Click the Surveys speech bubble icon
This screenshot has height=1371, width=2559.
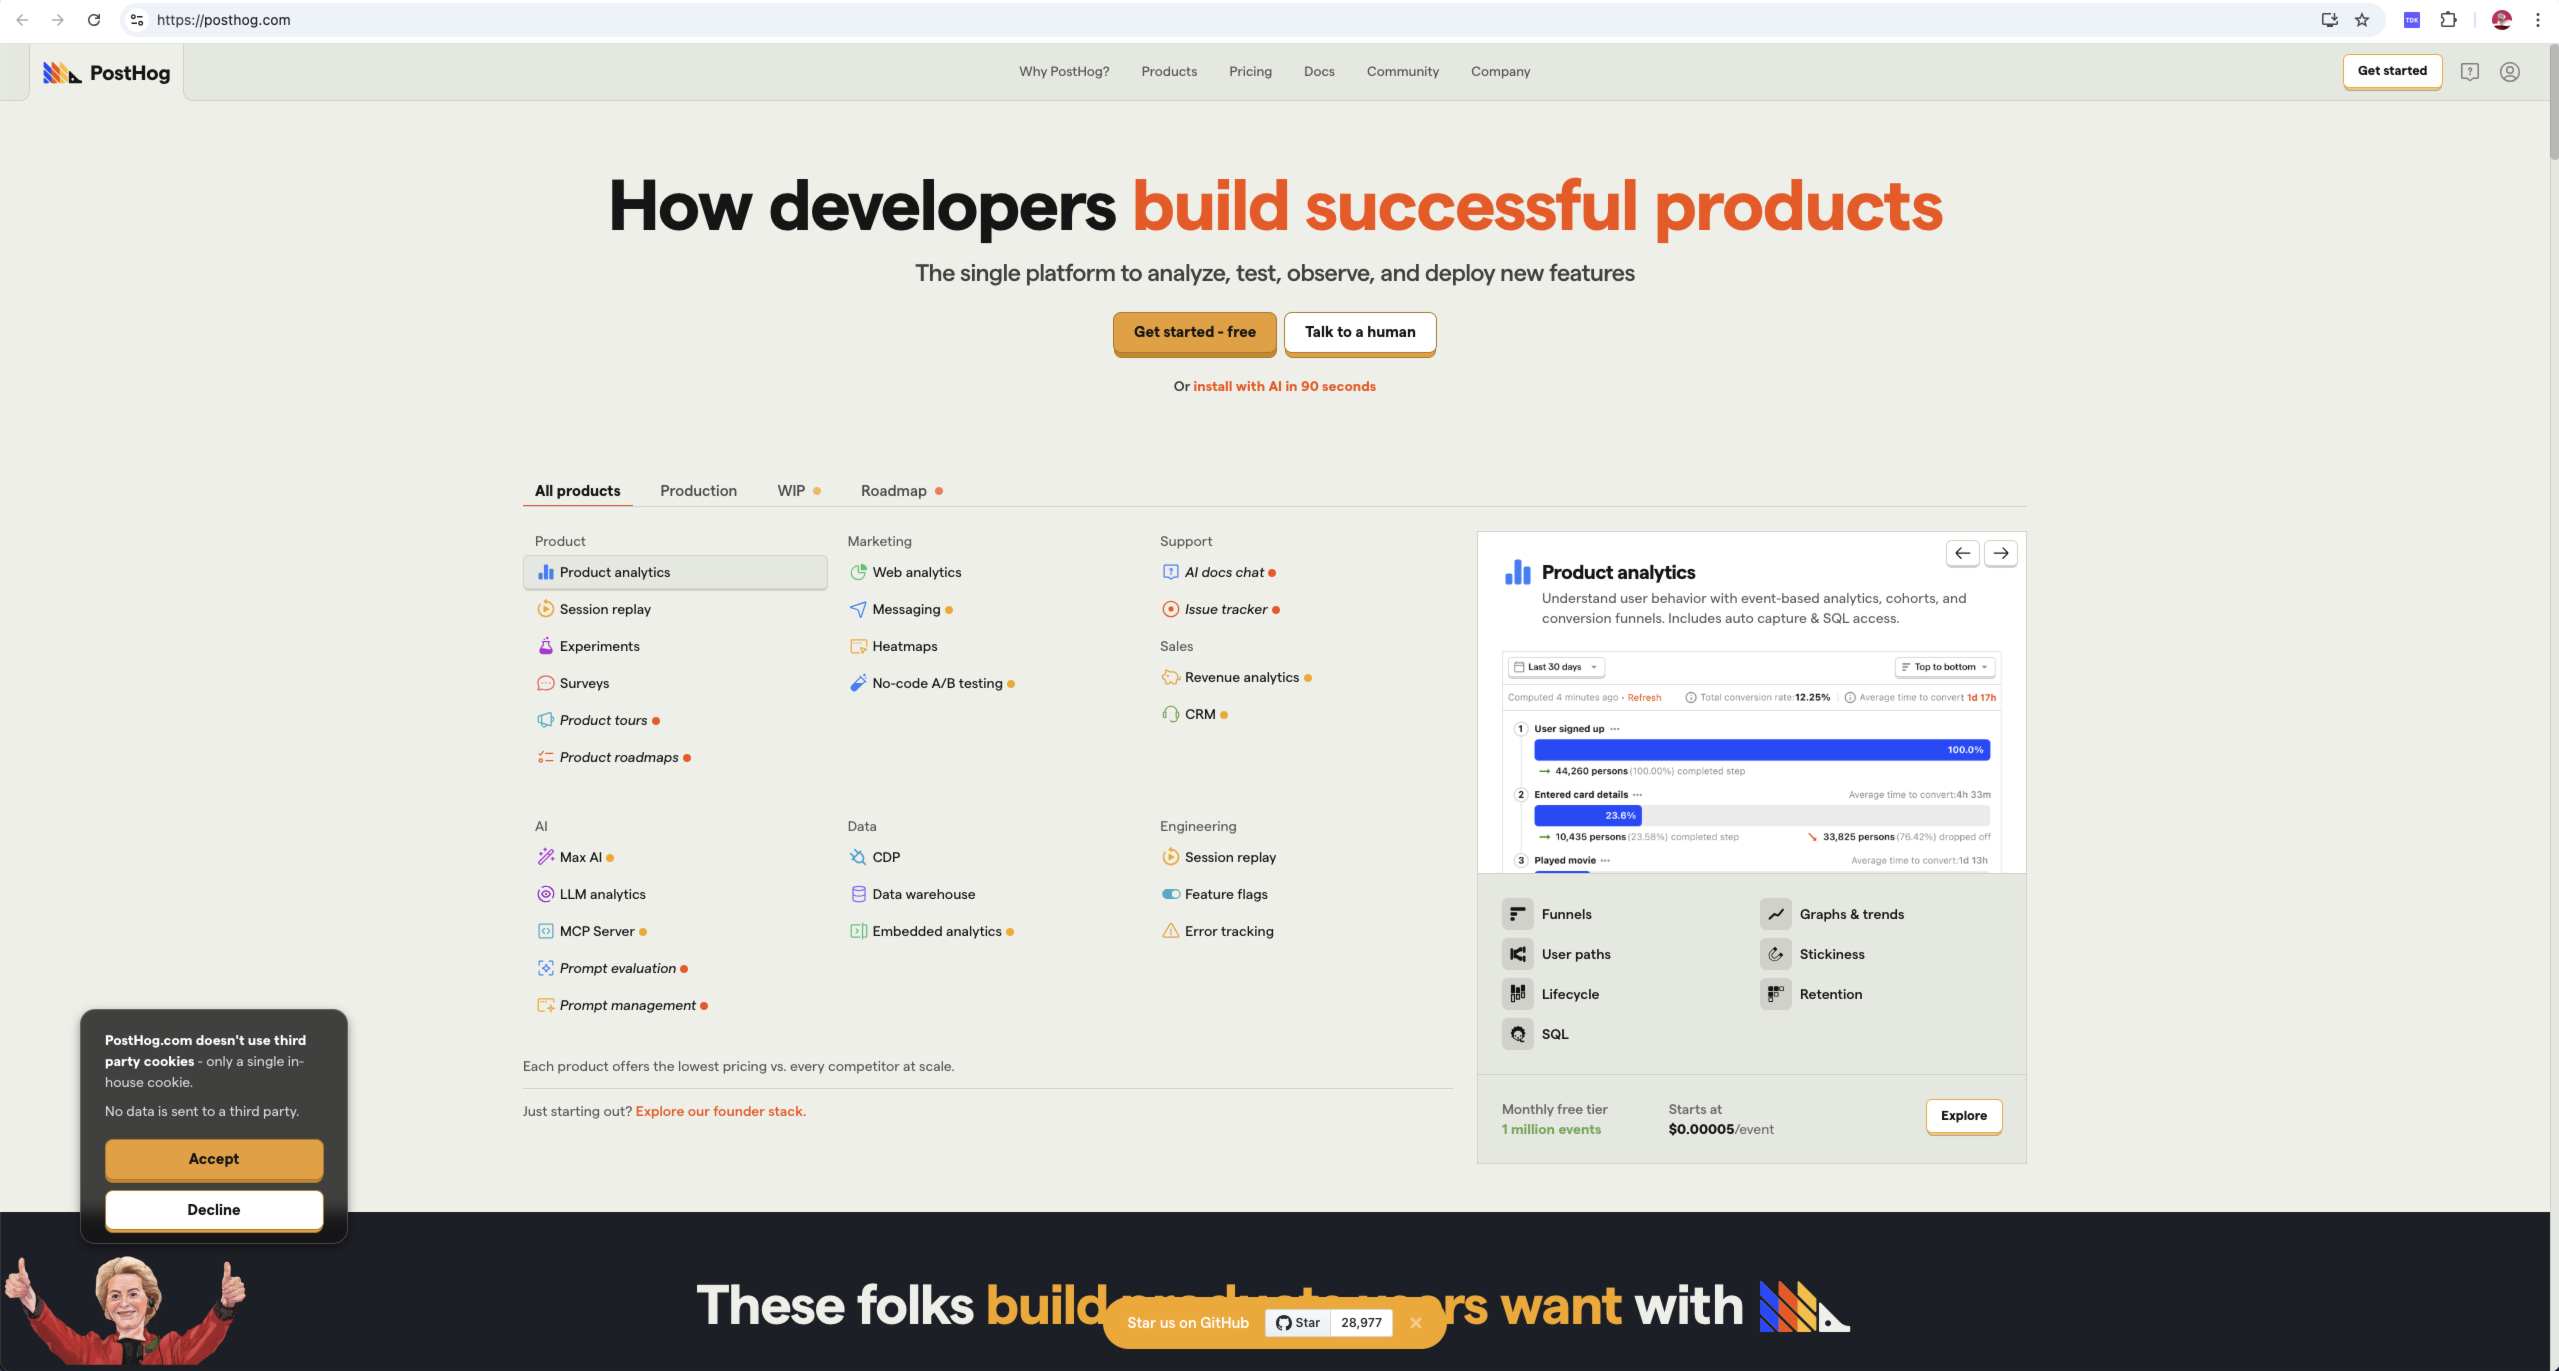point(545,683)
